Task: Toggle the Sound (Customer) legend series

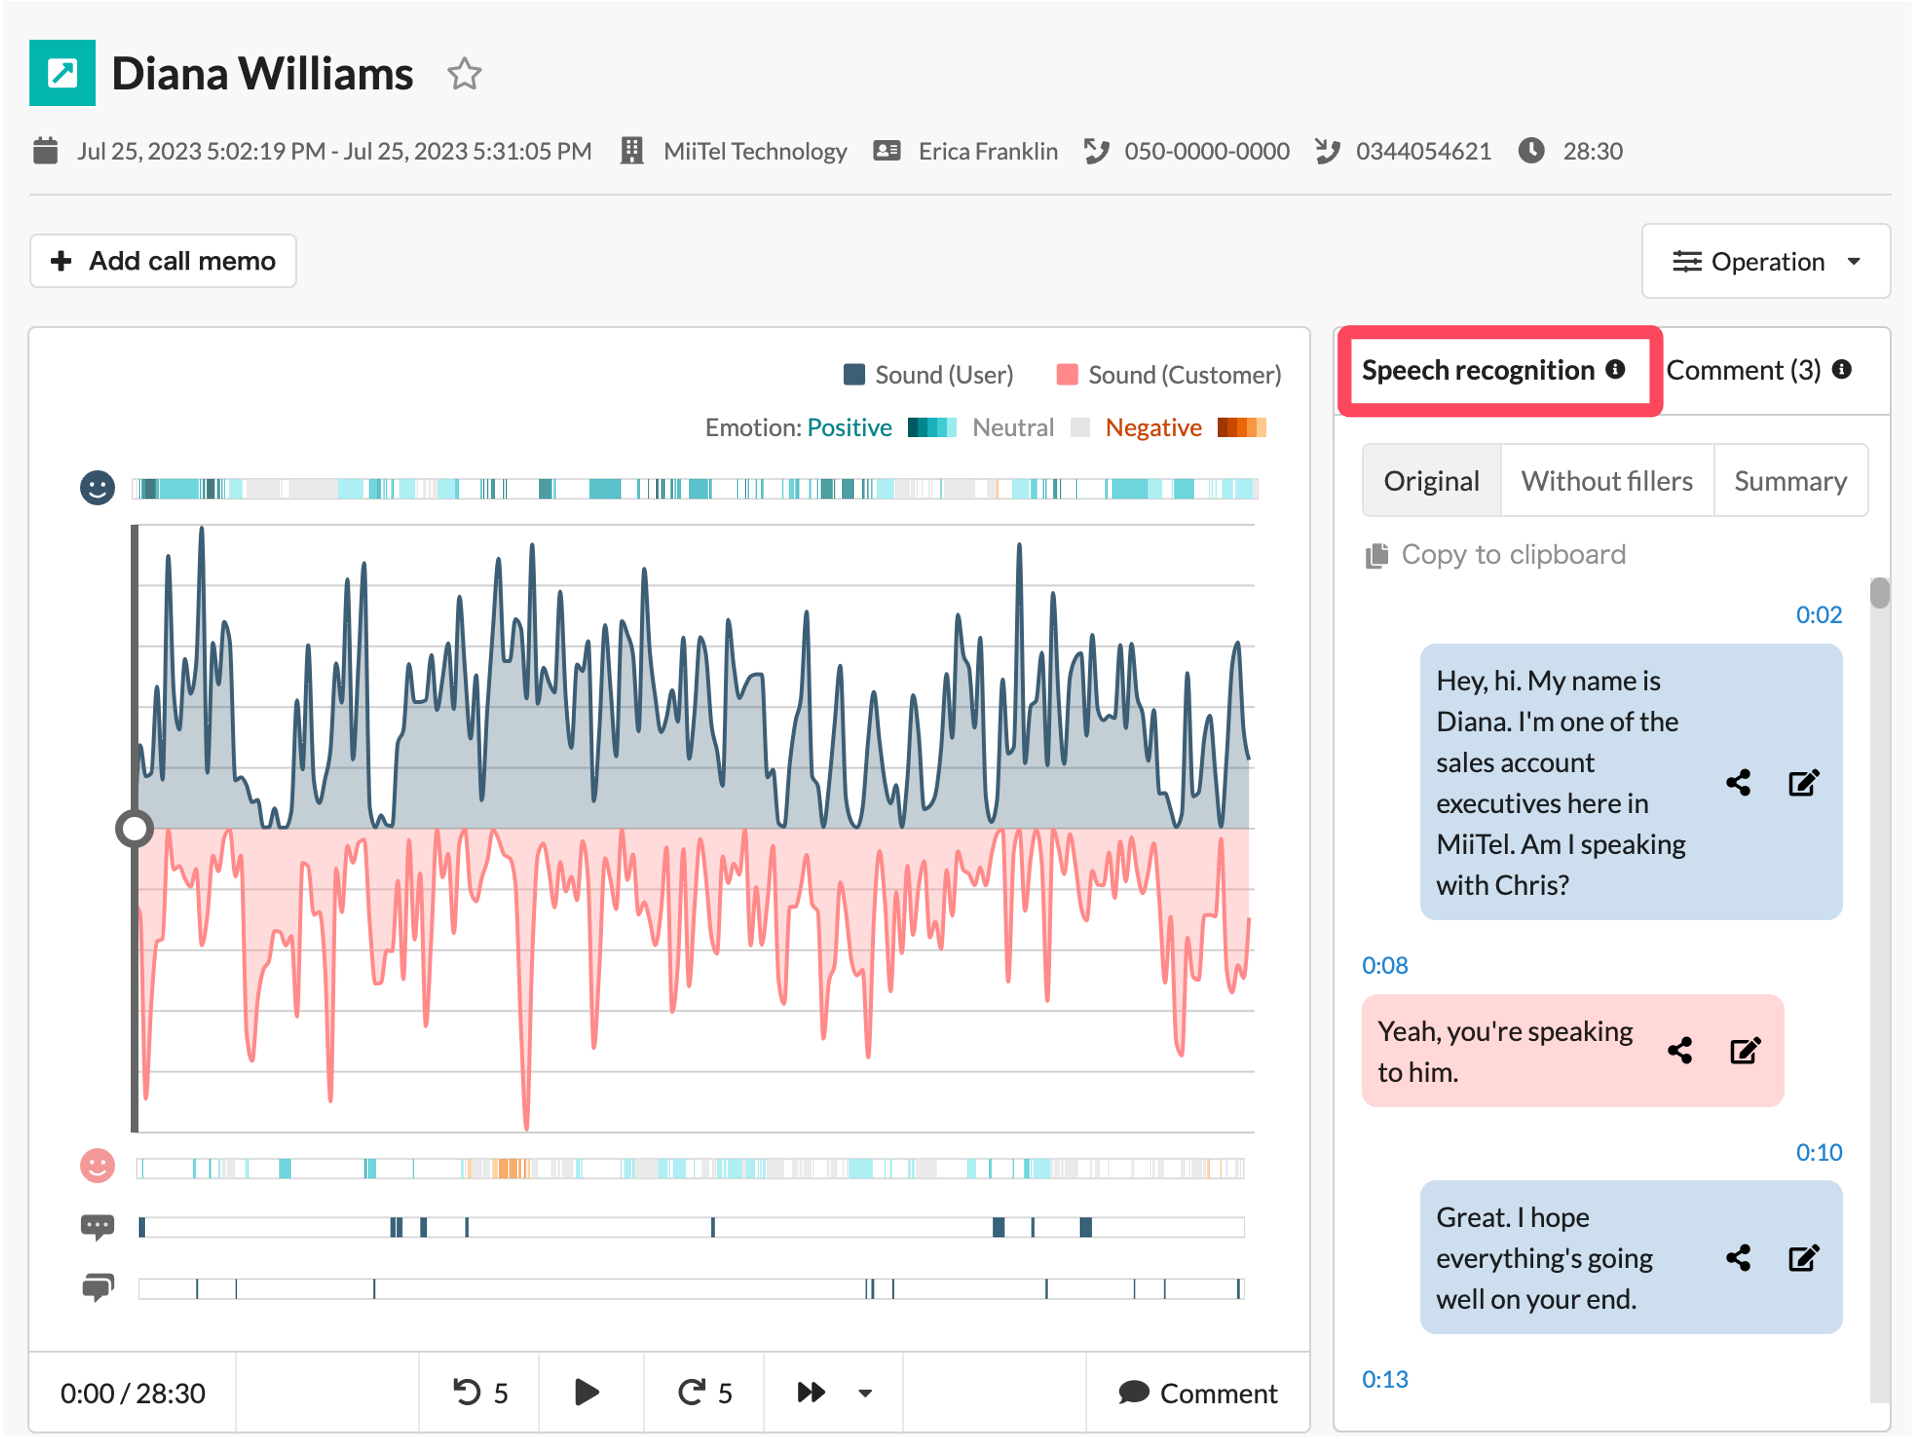Action: pyautogui.click(x=1168, y=375)
